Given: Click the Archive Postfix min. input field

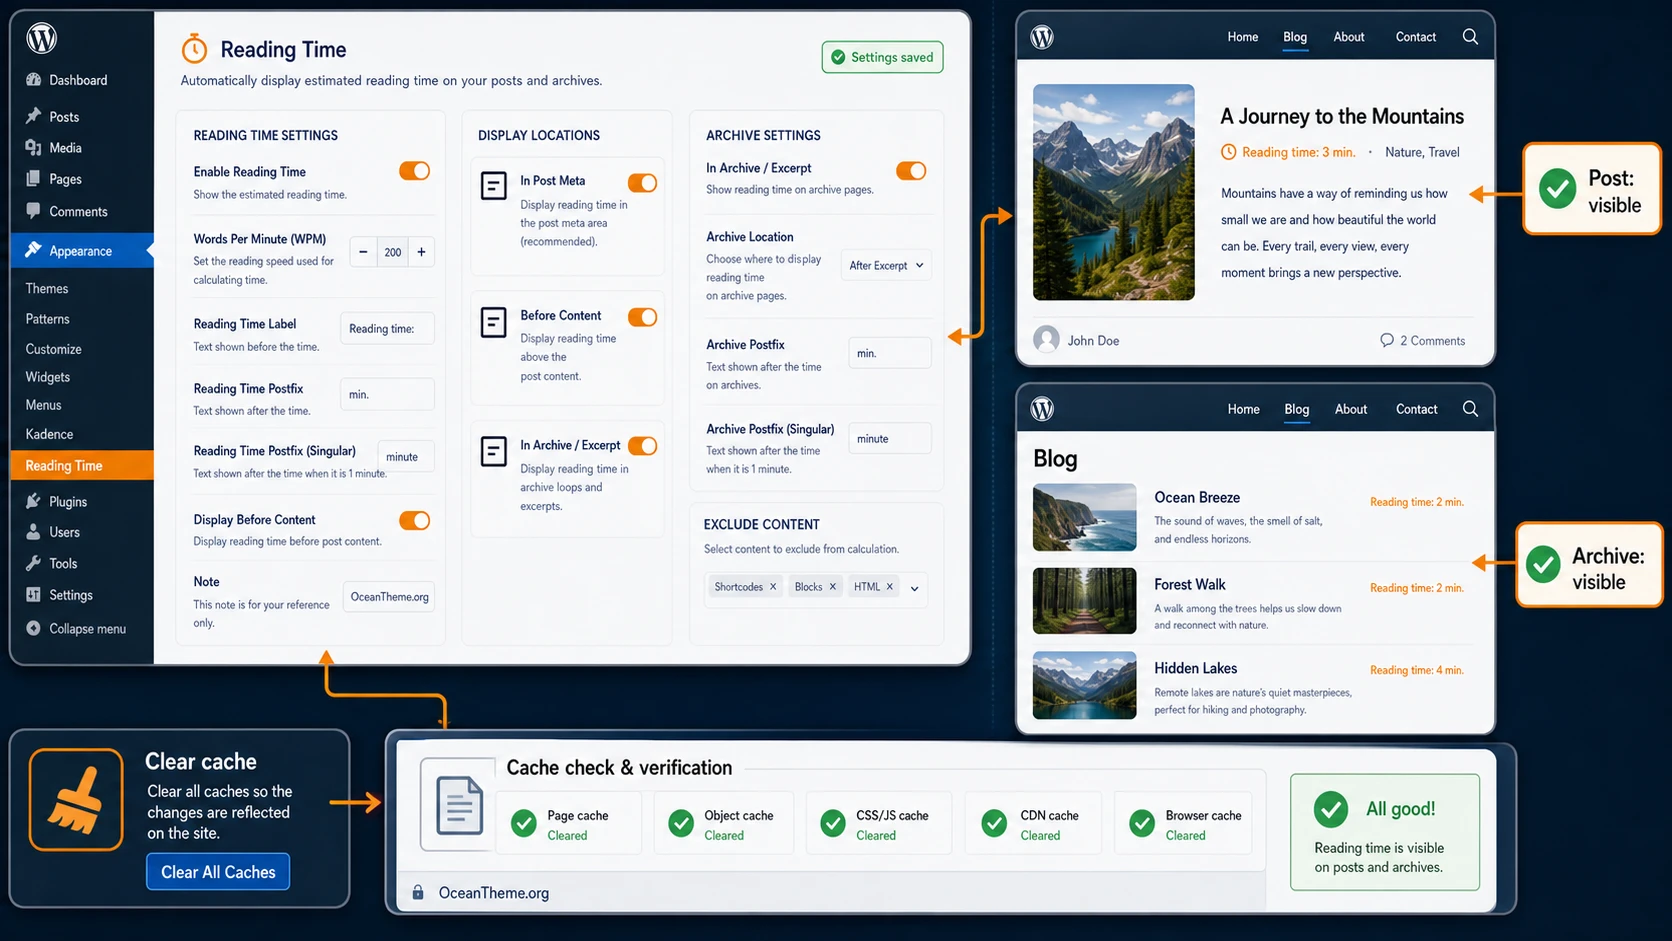Looking at the screenshot, I should [x=890, y=353].
